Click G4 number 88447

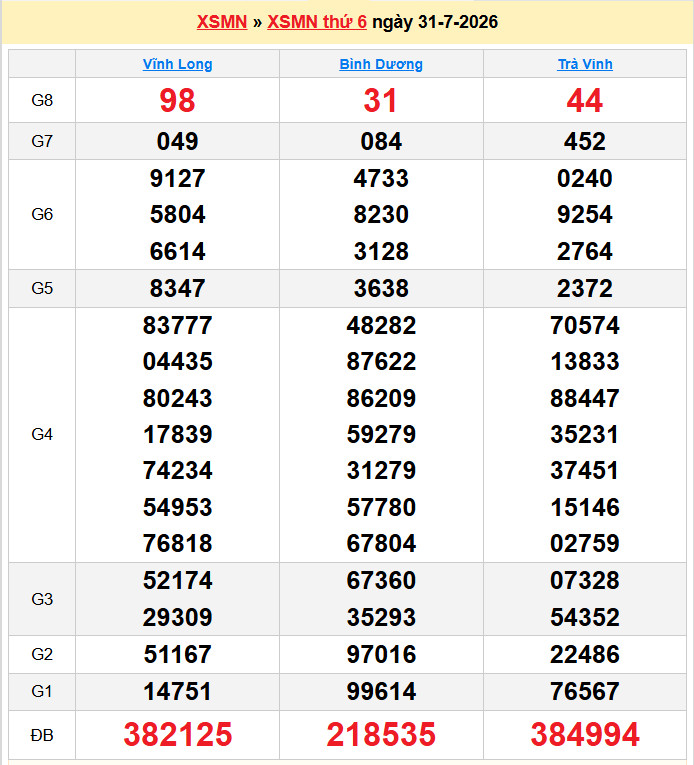pyautogui.click(x=585, y=398)
